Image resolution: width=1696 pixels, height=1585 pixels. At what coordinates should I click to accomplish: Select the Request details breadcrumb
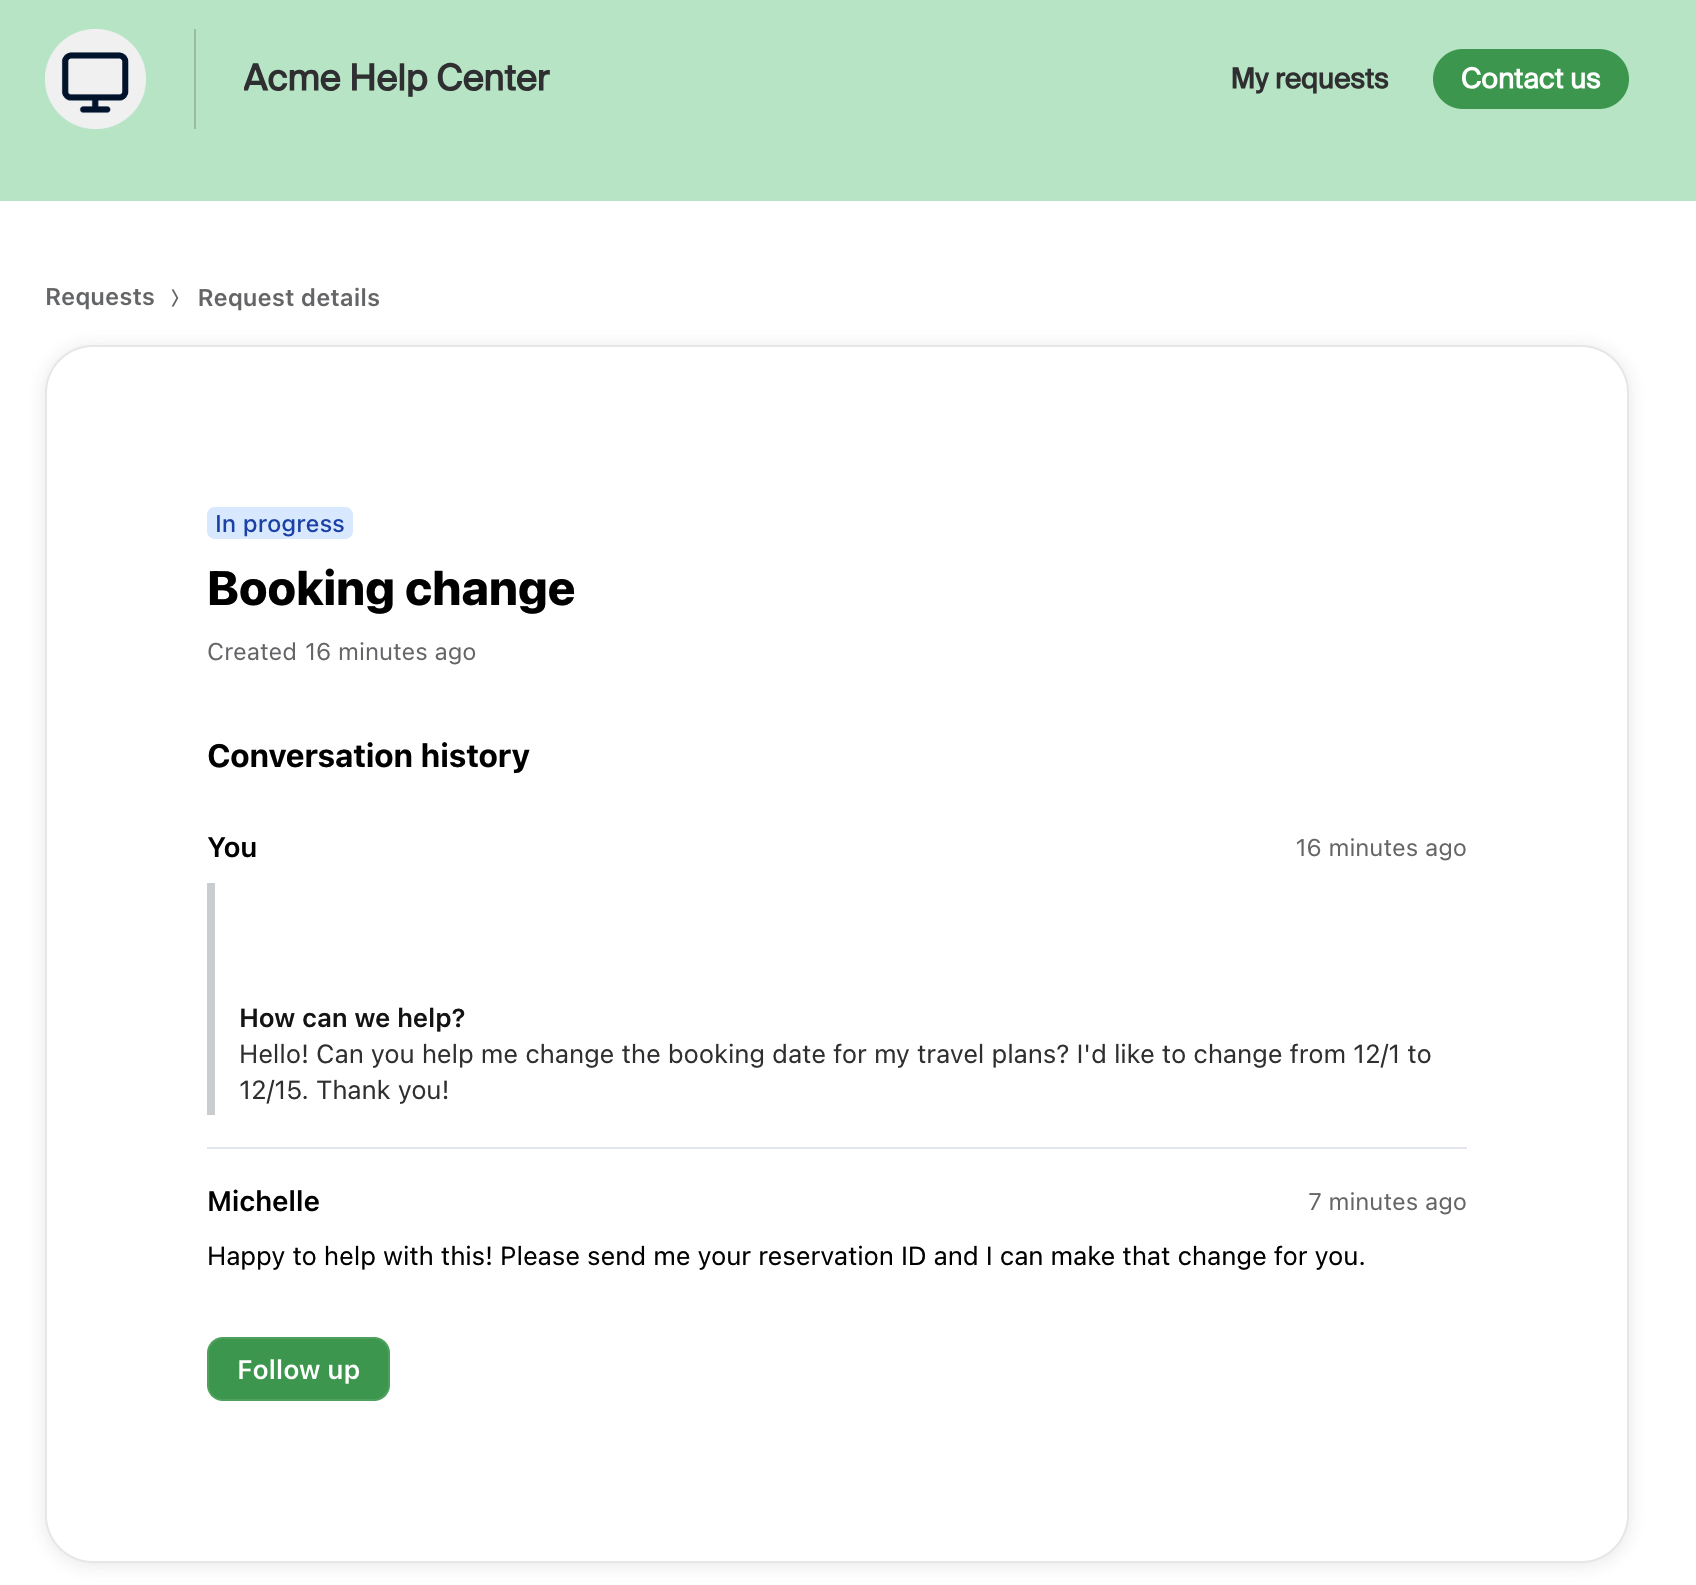coord(289,298)
